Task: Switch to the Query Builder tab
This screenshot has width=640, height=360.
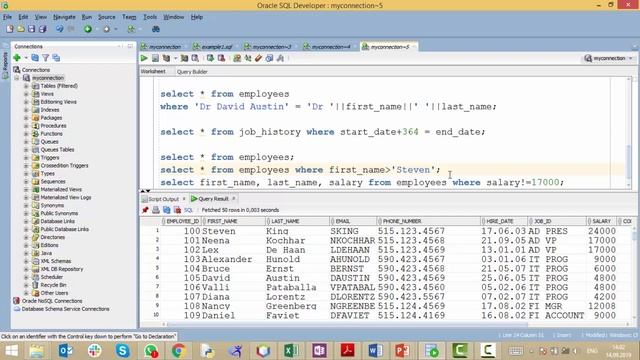Action: point(192,71)
